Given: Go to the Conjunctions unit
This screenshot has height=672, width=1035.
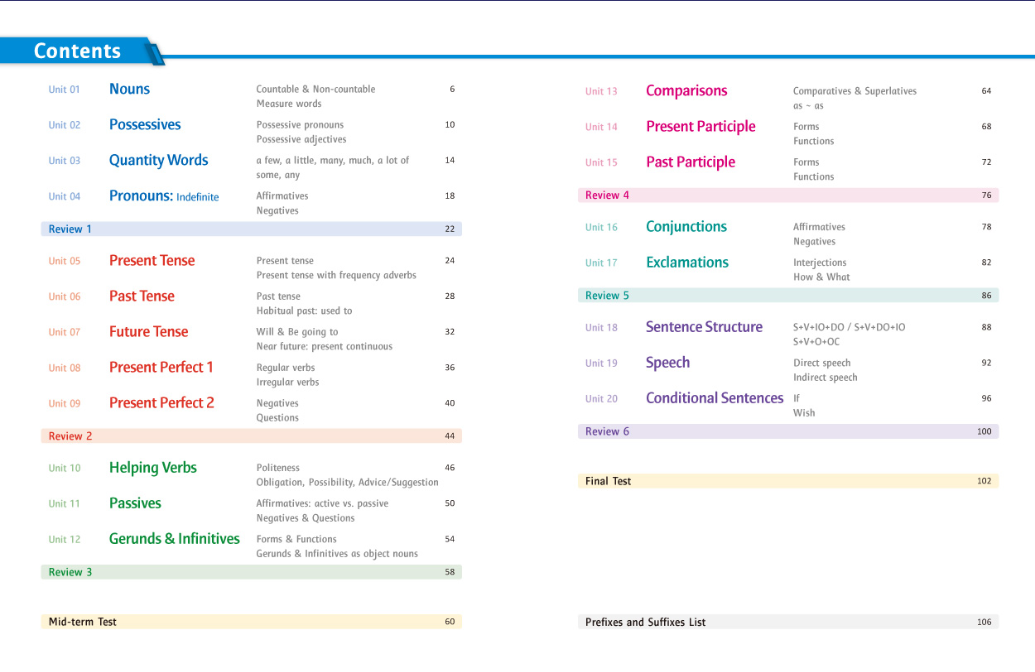Looking at the screenshot, I should coord(686,227).
